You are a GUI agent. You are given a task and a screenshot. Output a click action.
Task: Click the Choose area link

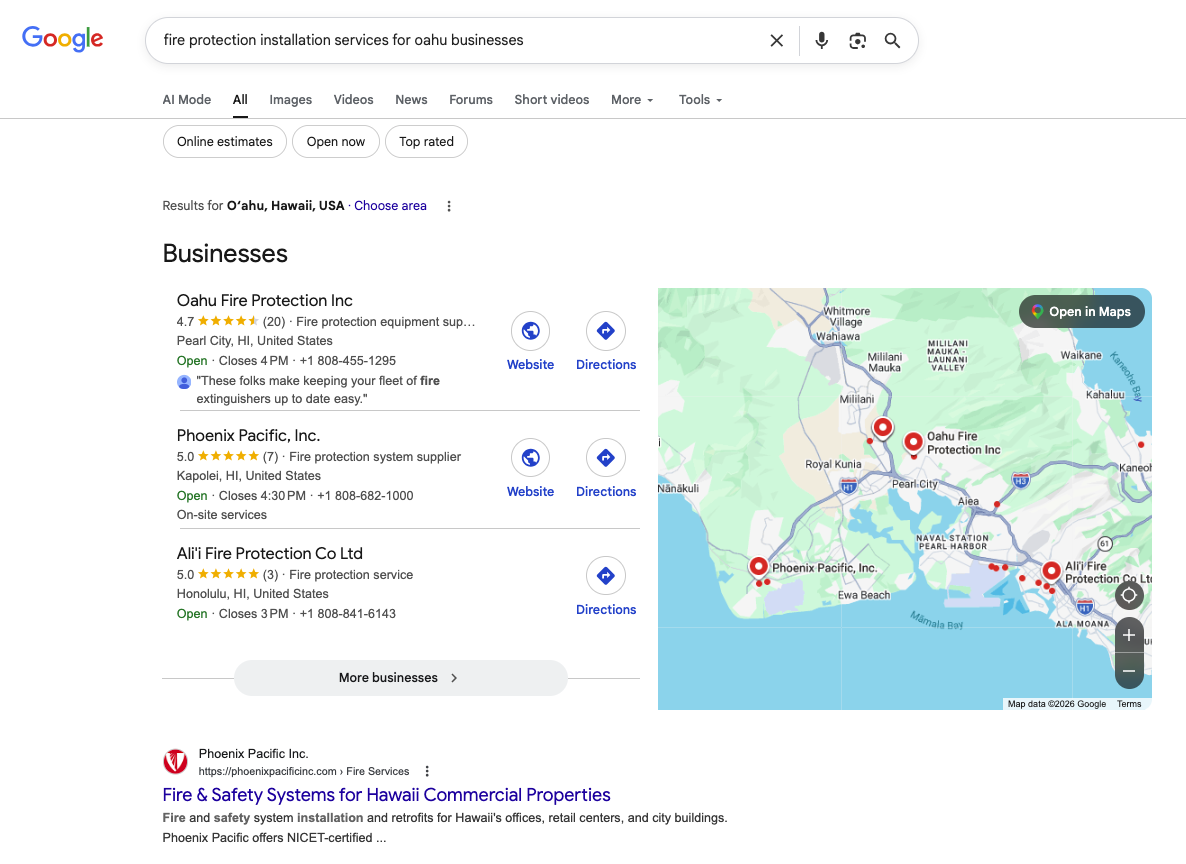point(390,206)
